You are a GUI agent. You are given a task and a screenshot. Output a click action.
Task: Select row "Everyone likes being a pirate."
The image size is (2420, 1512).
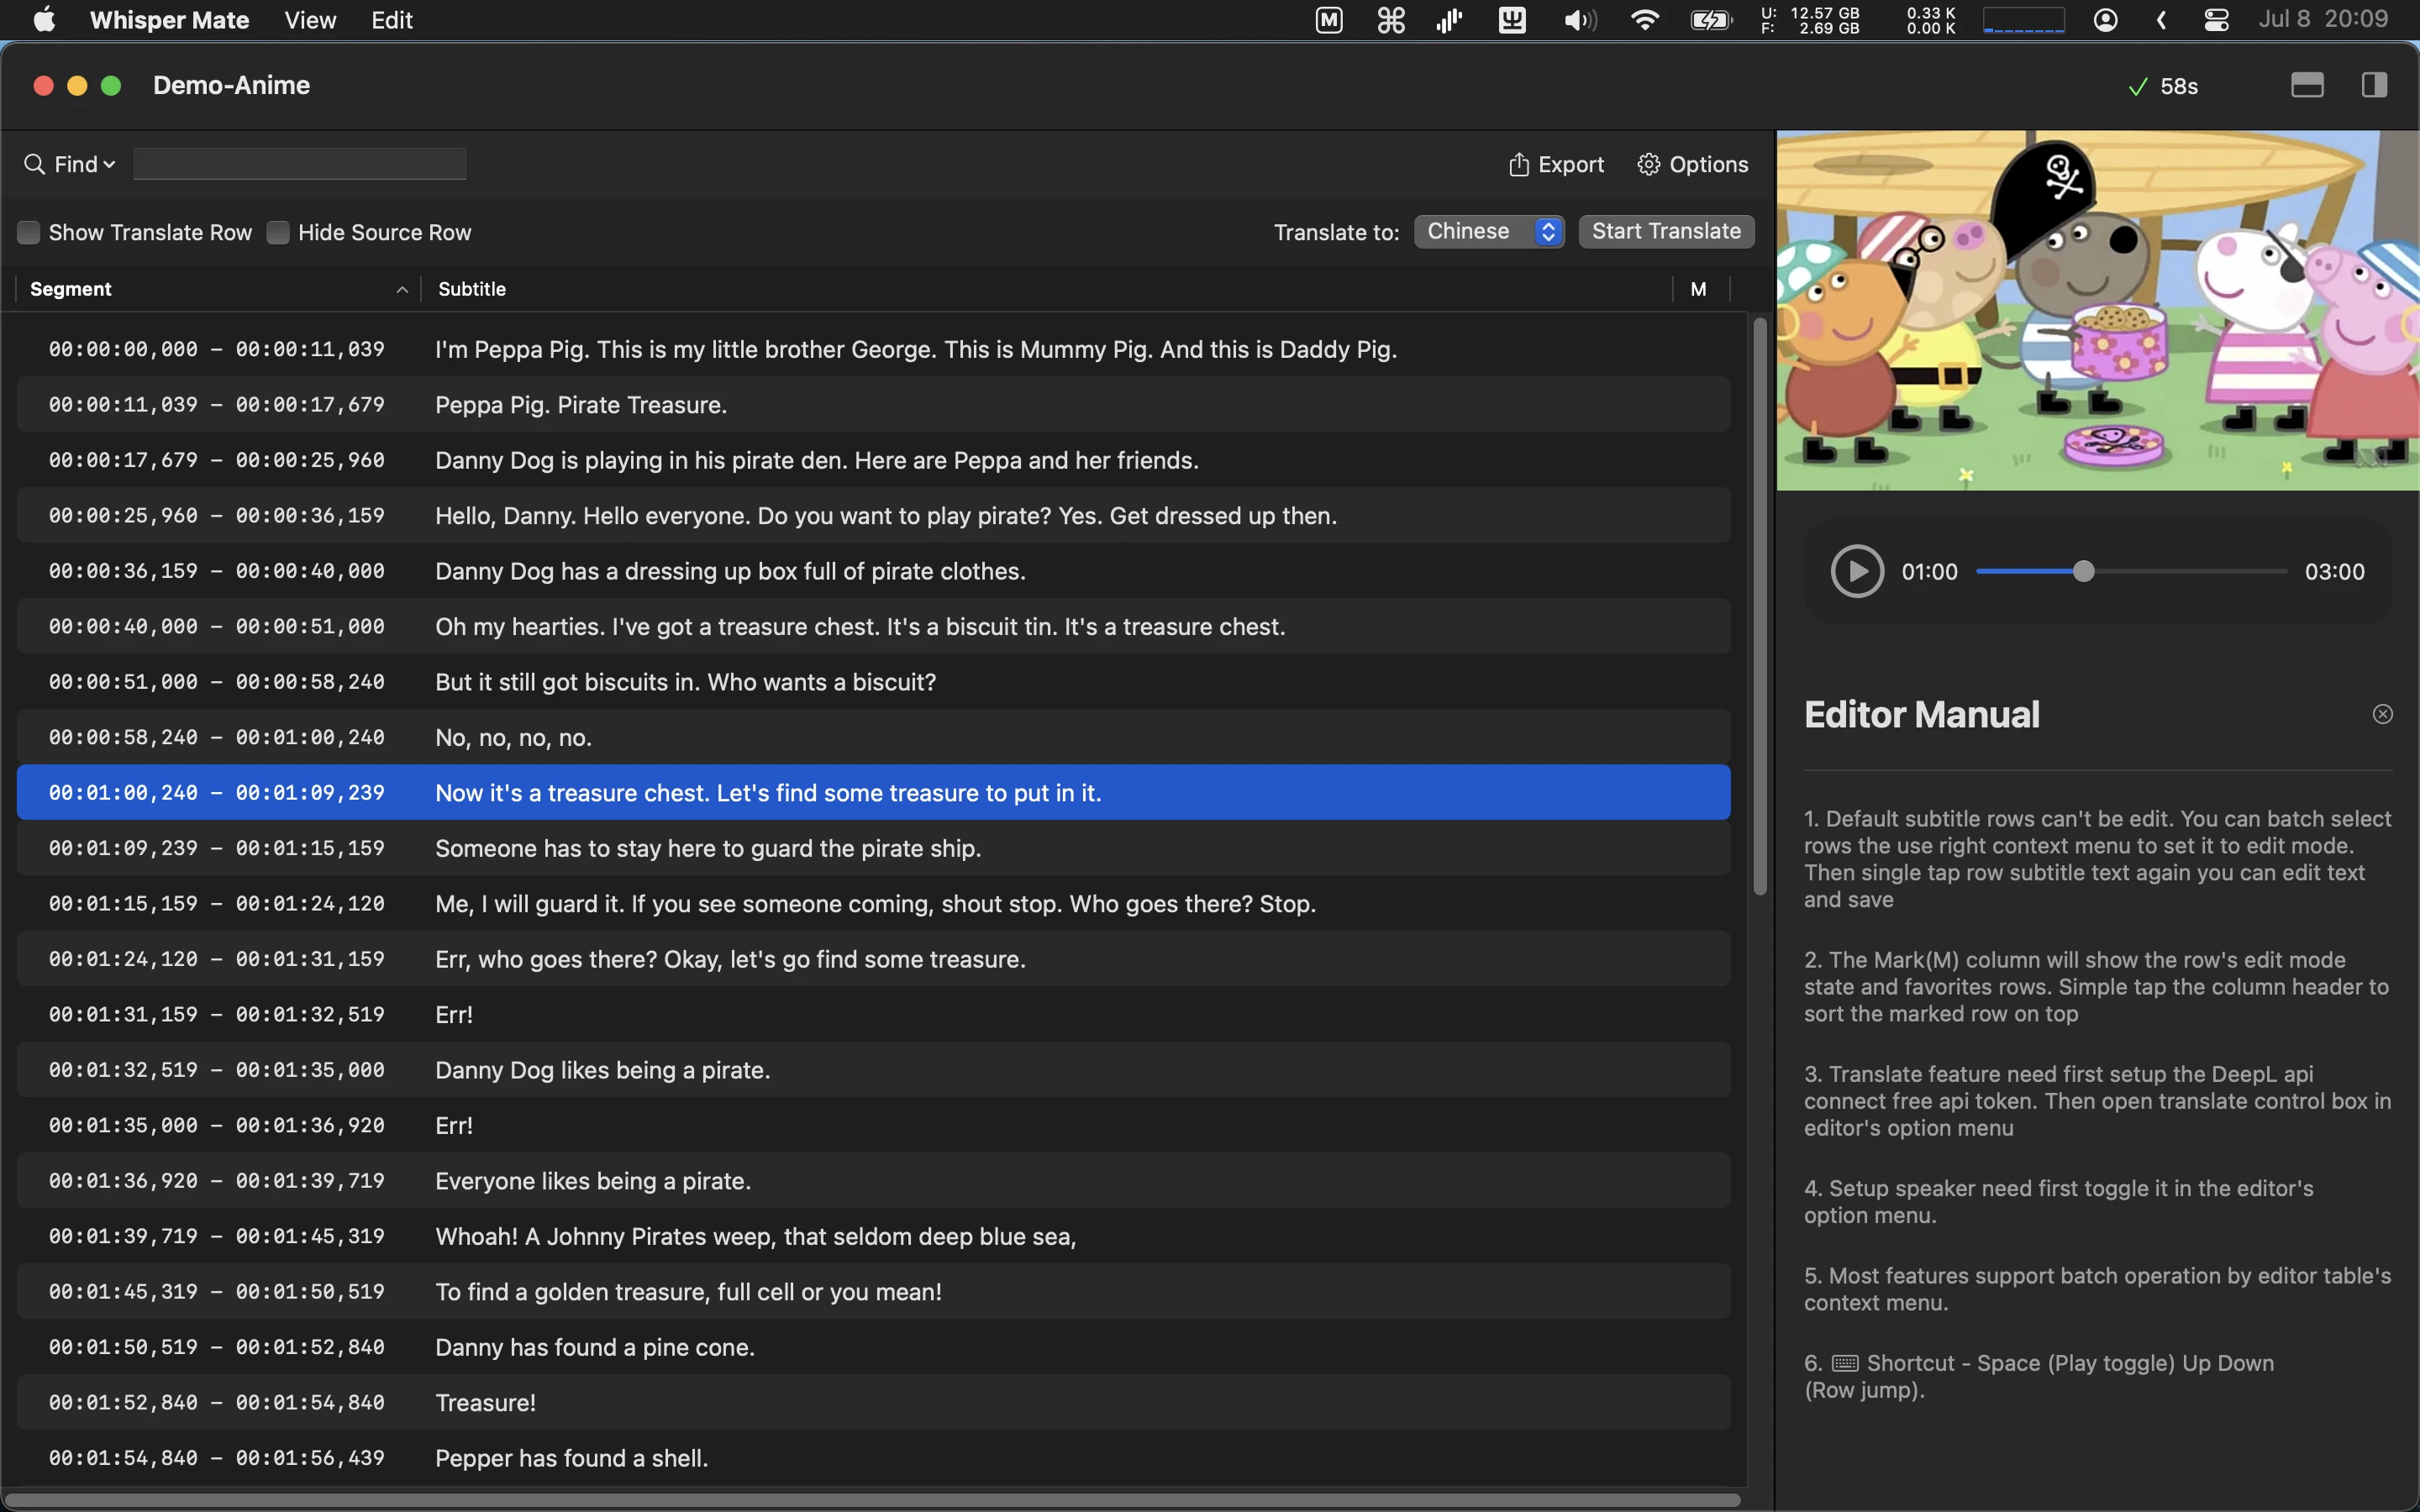[873, 1181]
